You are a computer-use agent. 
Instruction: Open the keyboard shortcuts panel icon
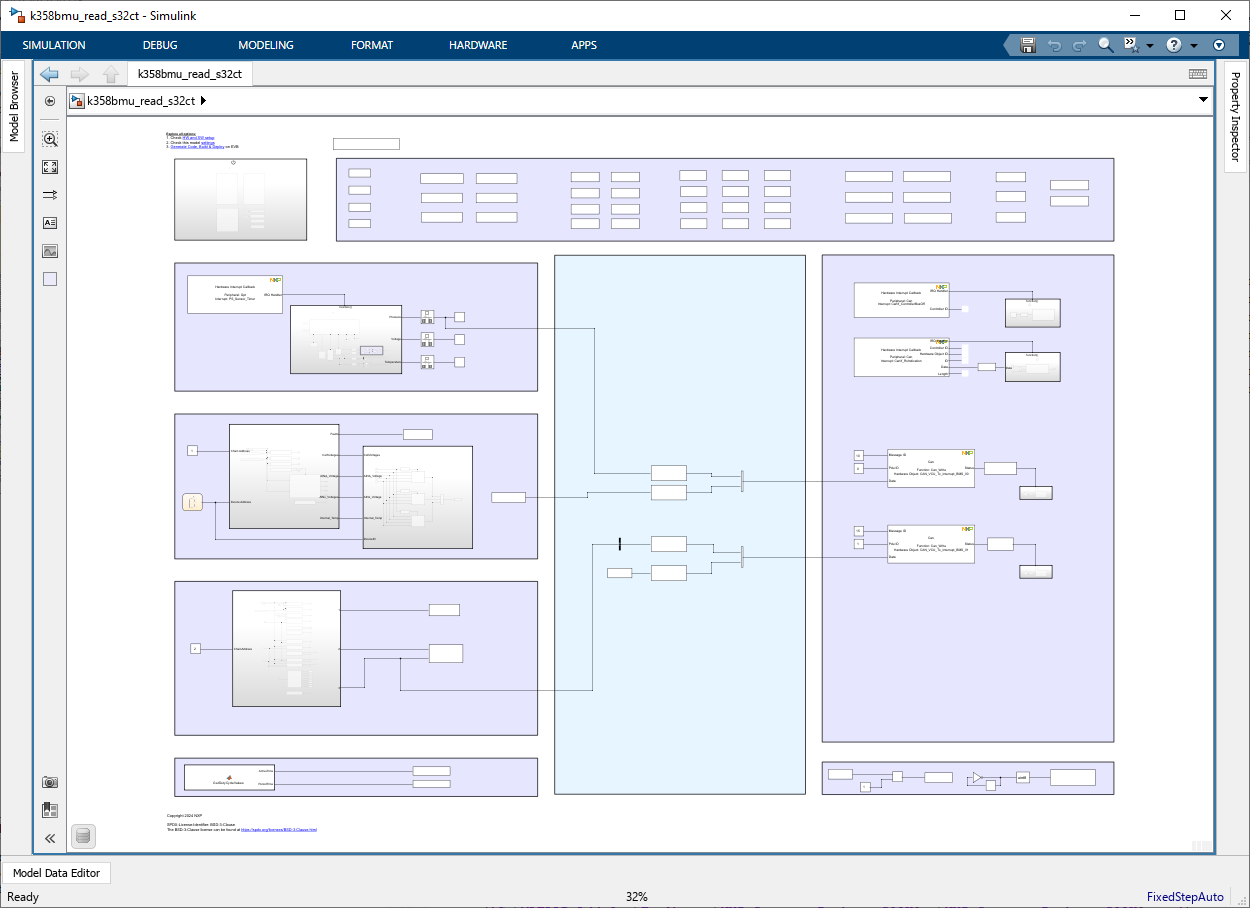tap(1197, 73)
